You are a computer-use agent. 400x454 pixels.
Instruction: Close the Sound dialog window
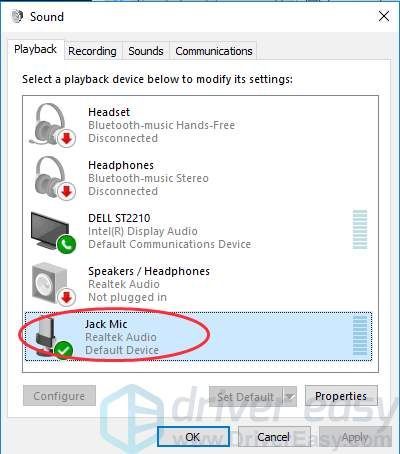[x=384, y=16]
